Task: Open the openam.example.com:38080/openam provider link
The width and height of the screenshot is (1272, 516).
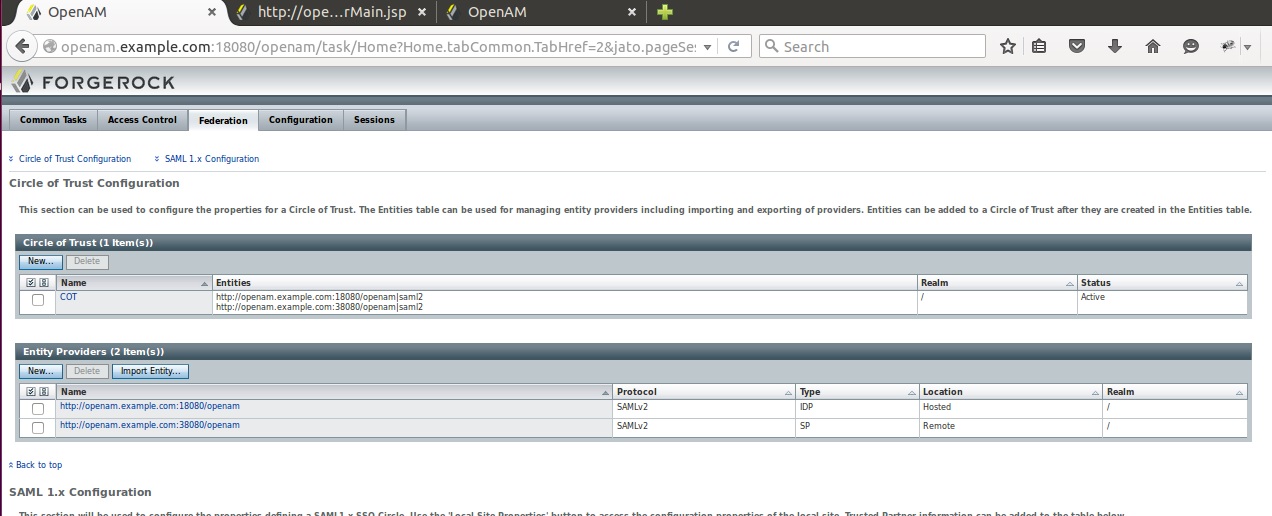Action: click(150, 425)
